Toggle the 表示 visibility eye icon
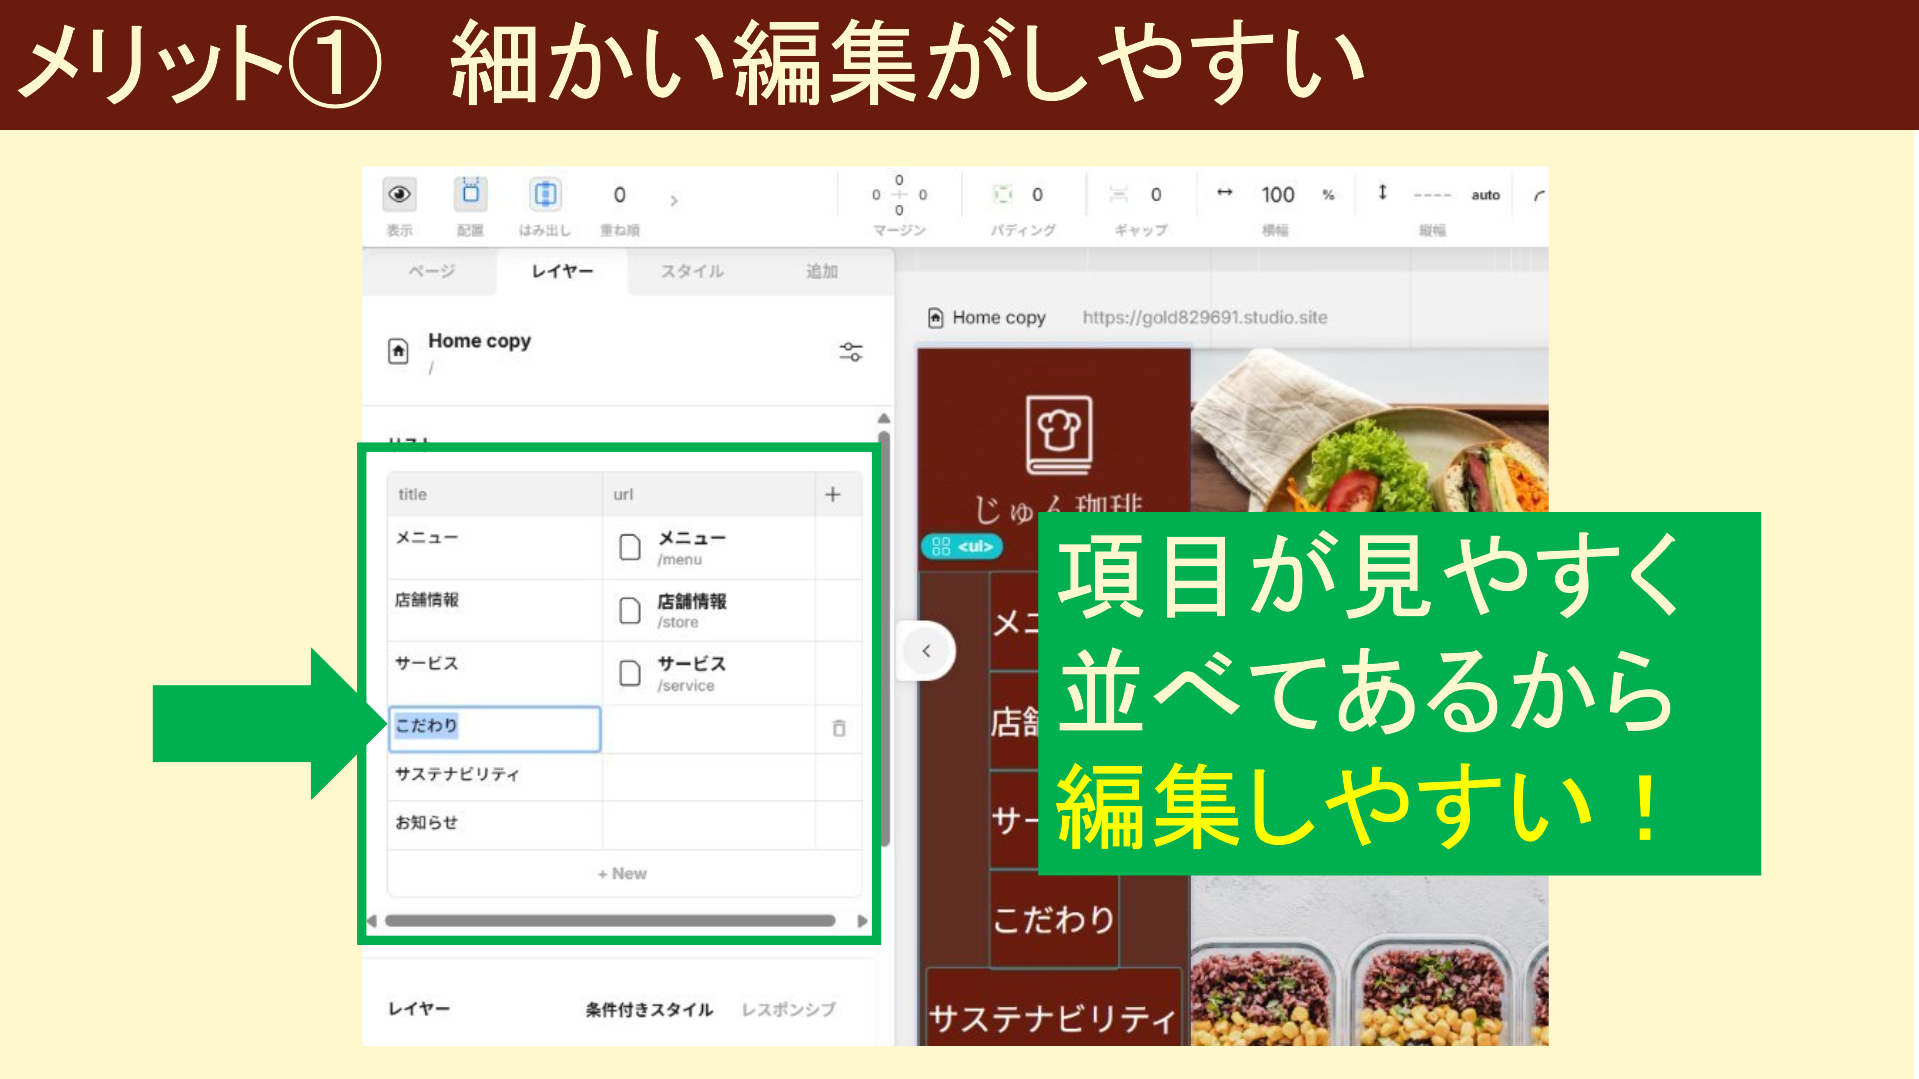This screenshot has width=1919, height=1079. pyautogui.click(x=399, y=195)
